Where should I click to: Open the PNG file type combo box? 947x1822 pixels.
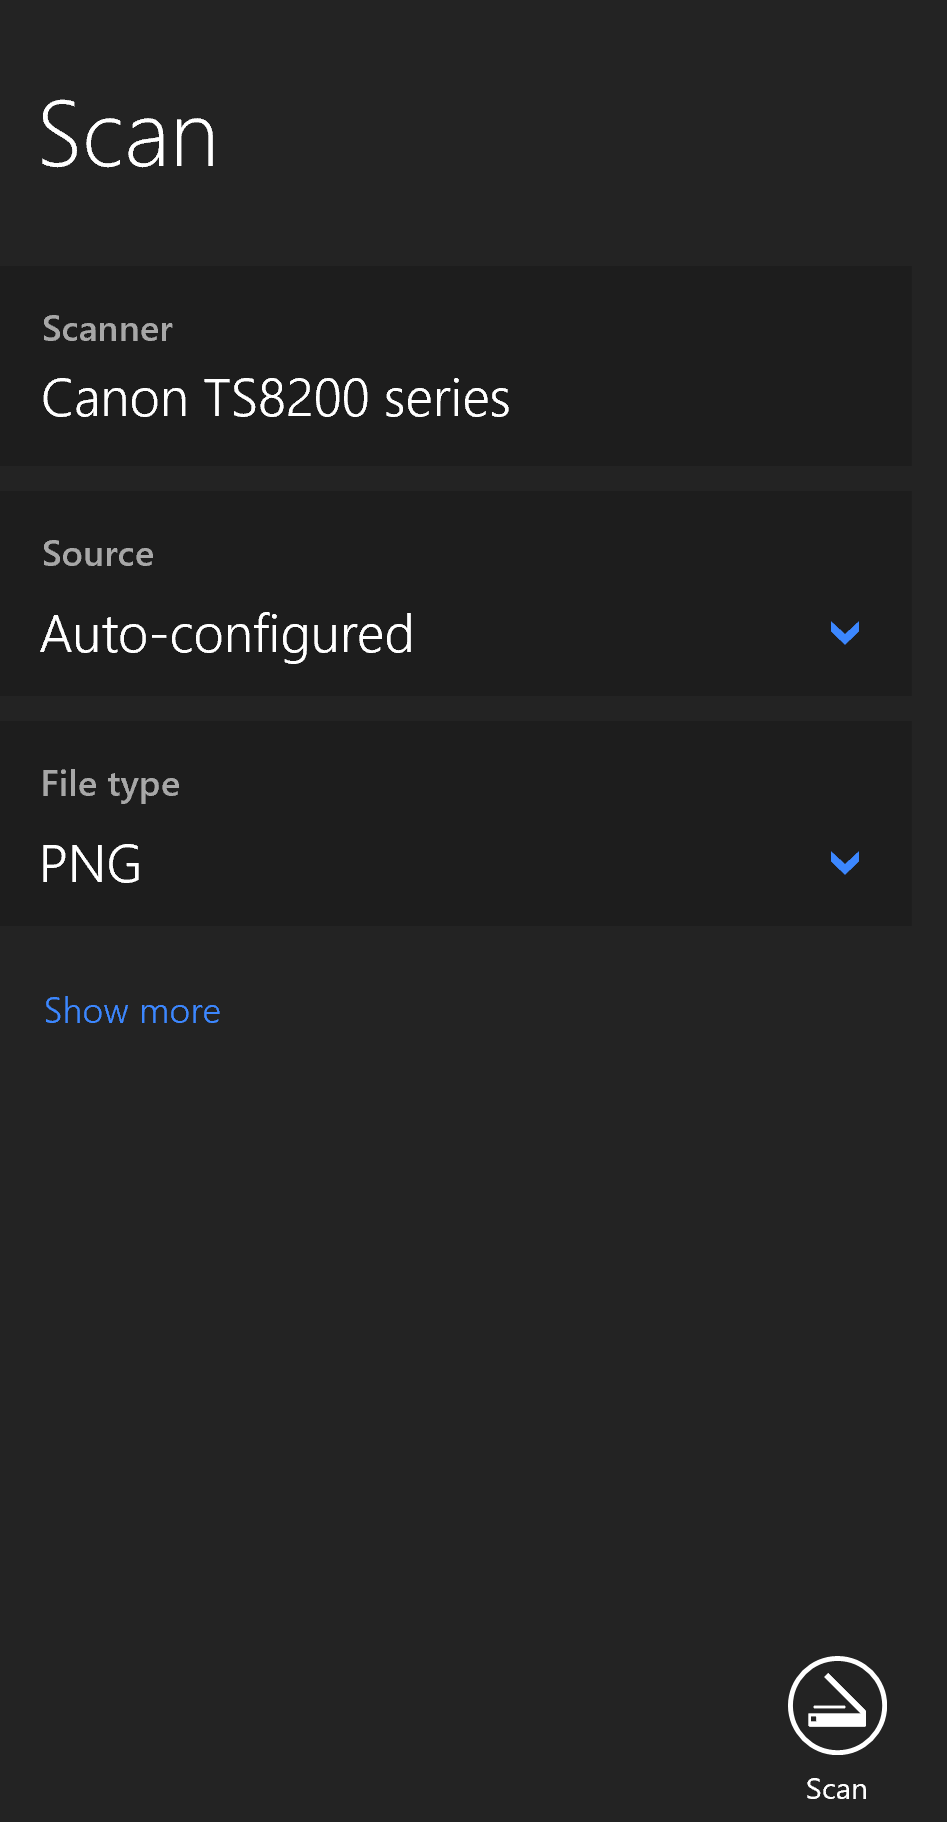point(455,864)
